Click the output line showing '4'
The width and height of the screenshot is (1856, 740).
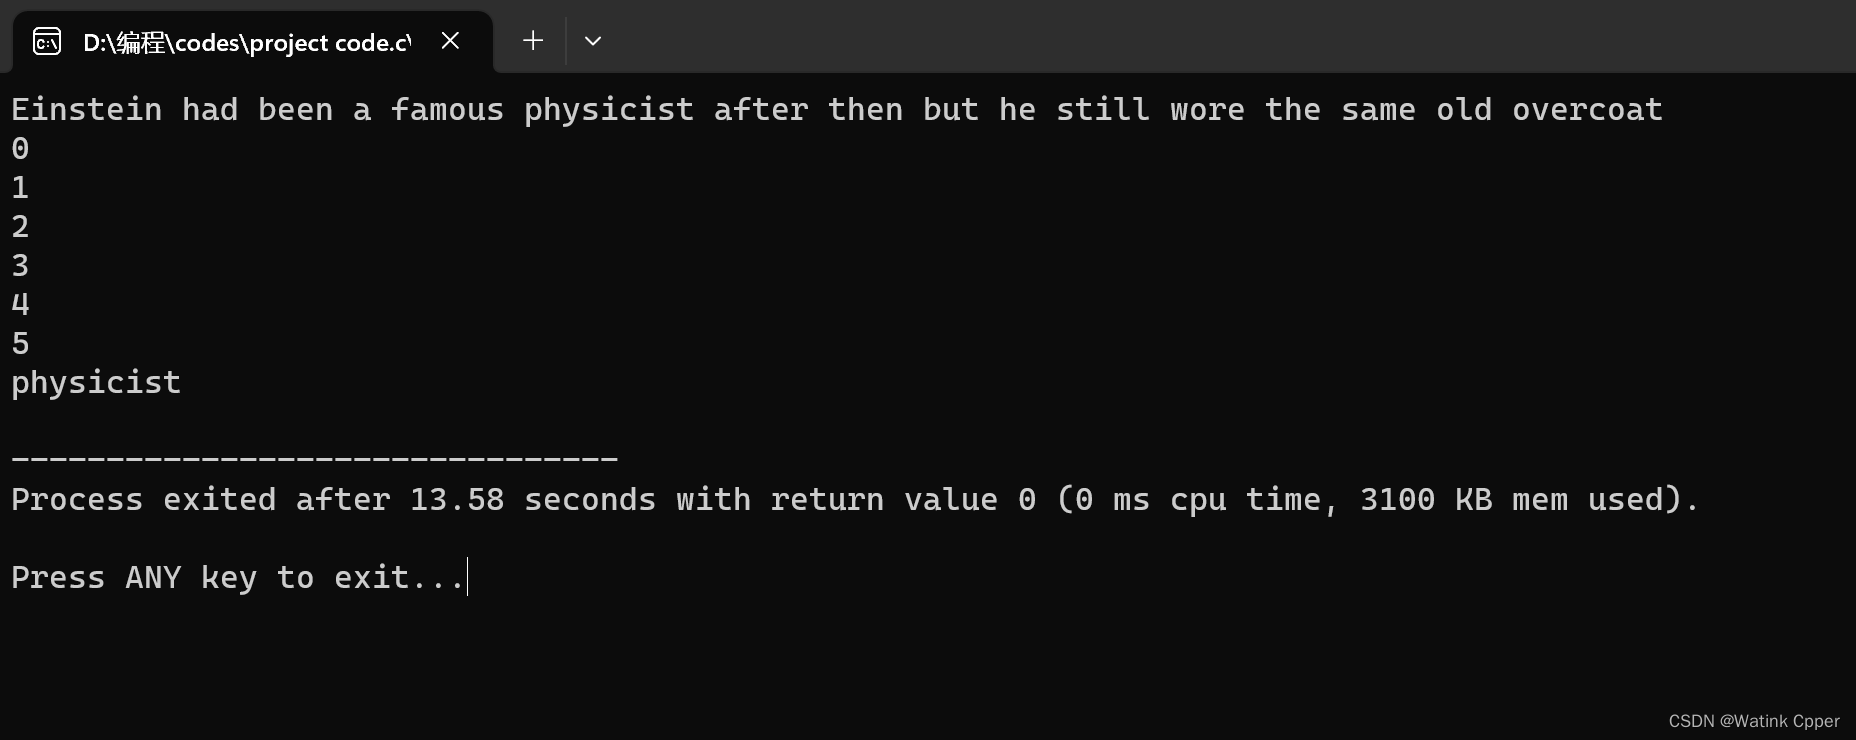21,305
